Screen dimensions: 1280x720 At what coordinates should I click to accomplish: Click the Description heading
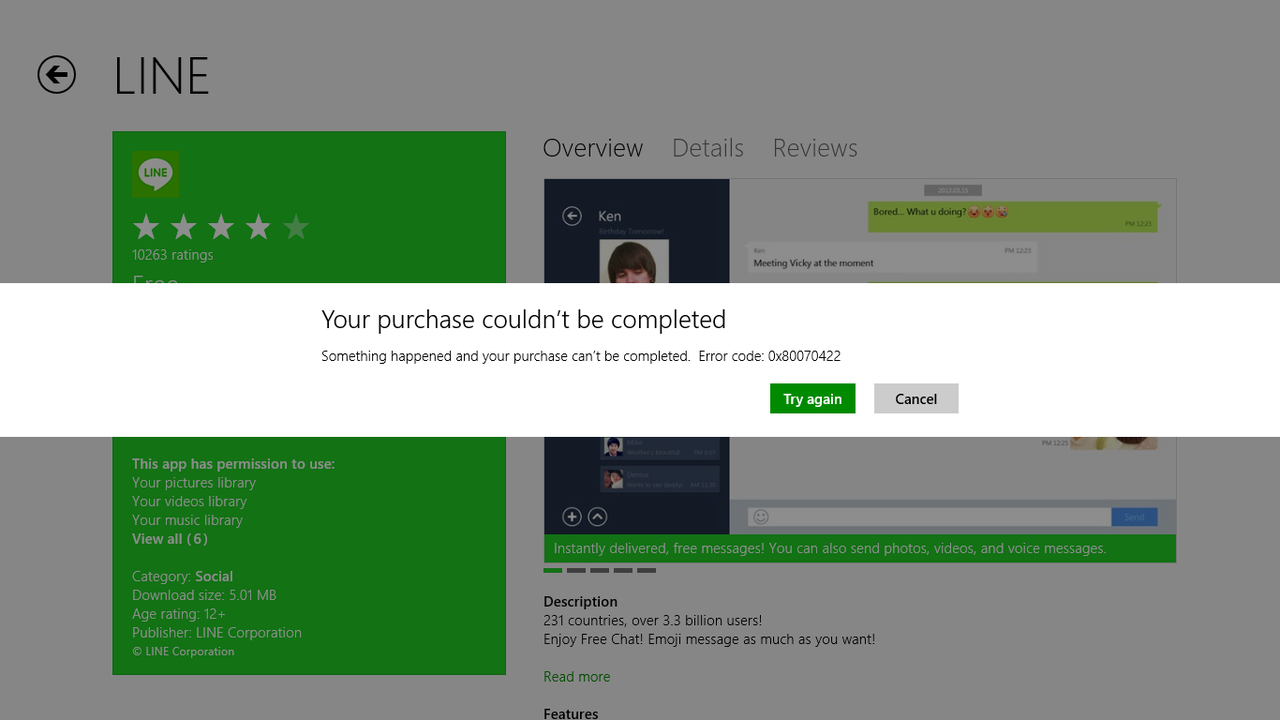pos(581,602)
